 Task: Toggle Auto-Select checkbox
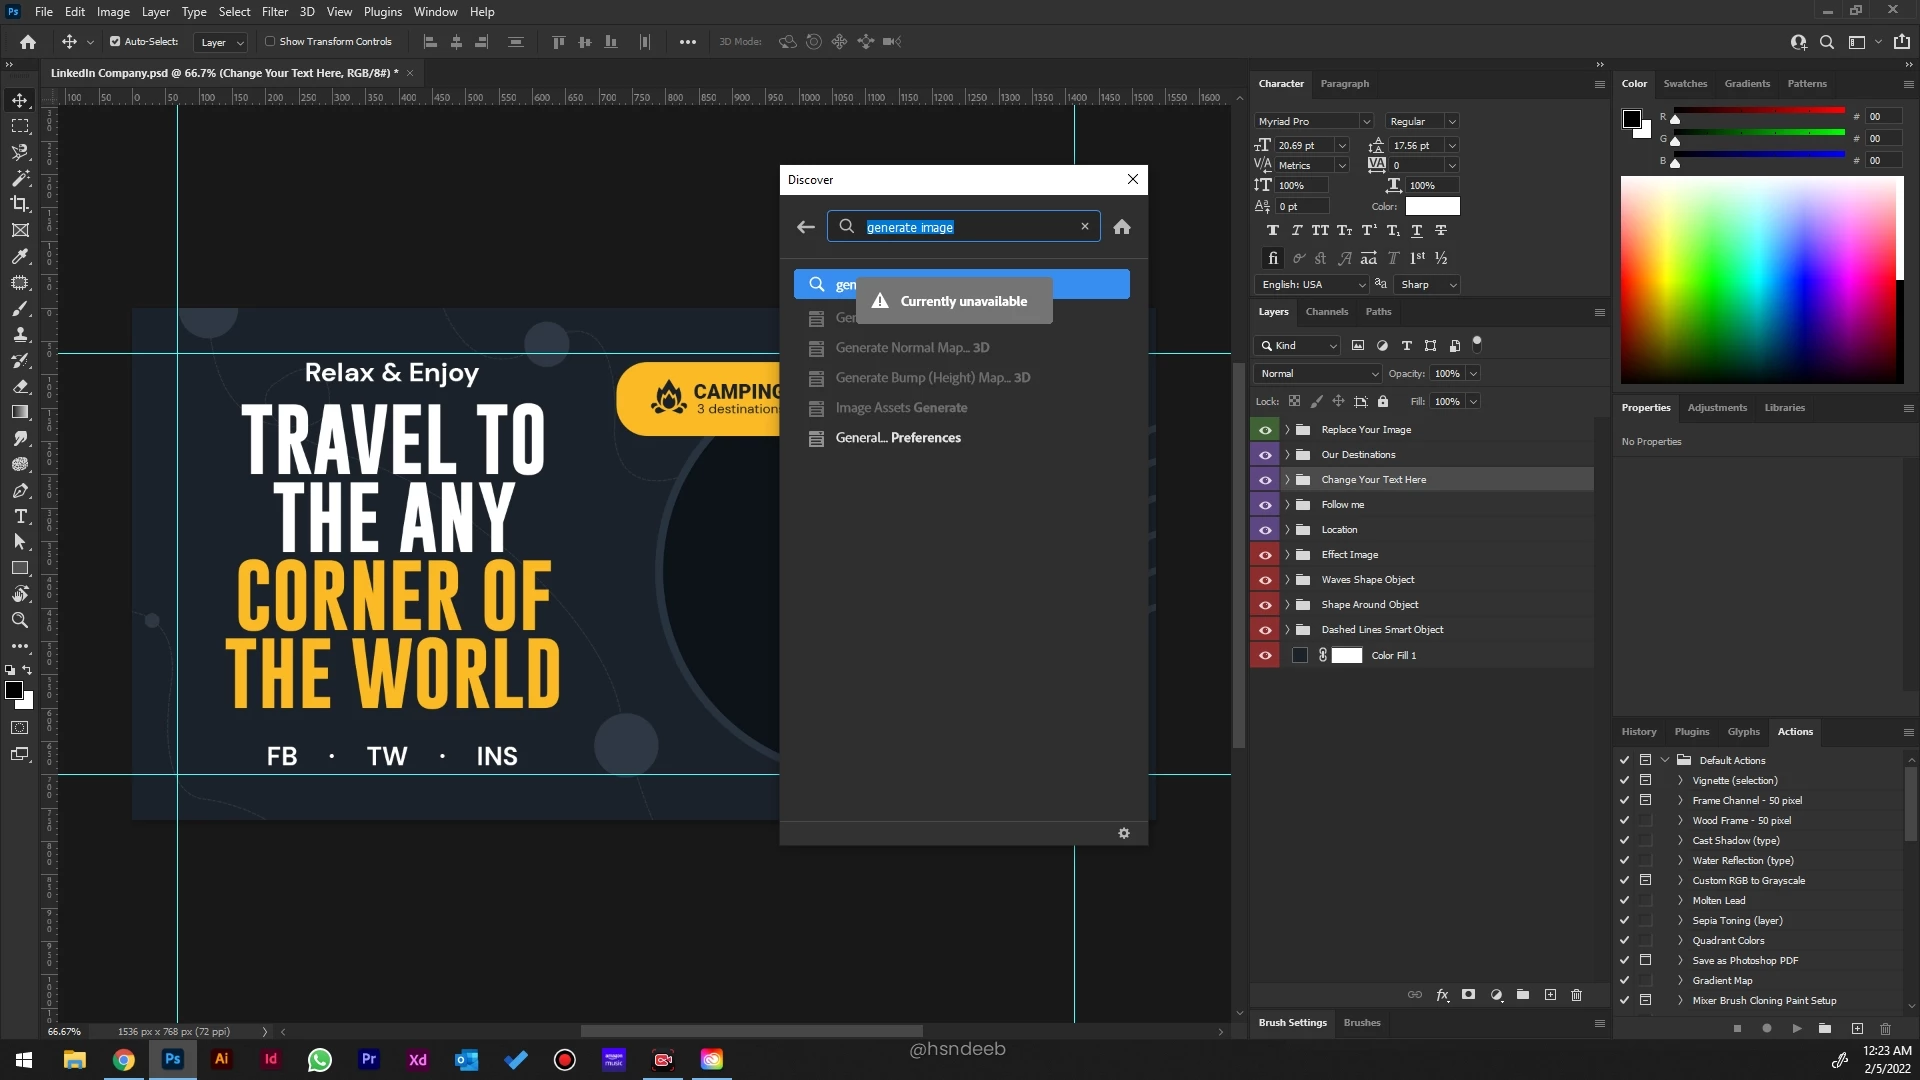pos(115,42)
